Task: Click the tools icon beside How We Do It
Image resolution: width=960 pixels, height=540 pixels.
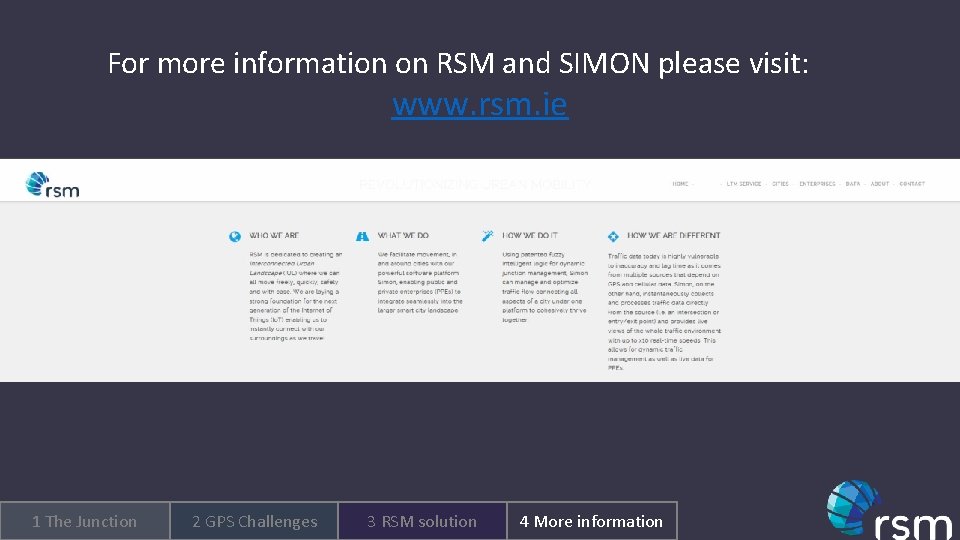Action: coord(487,236)
